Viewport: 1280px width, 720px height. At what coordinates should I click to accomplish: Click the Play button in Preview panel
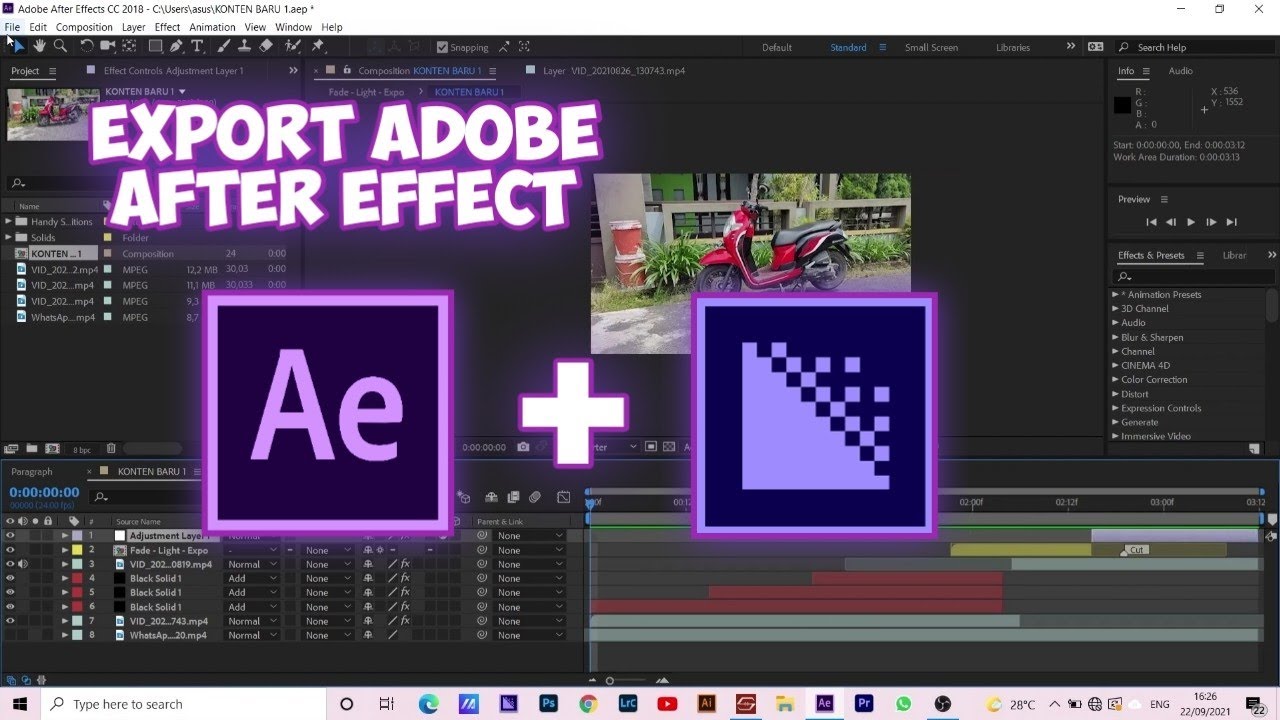[1191, 222]
